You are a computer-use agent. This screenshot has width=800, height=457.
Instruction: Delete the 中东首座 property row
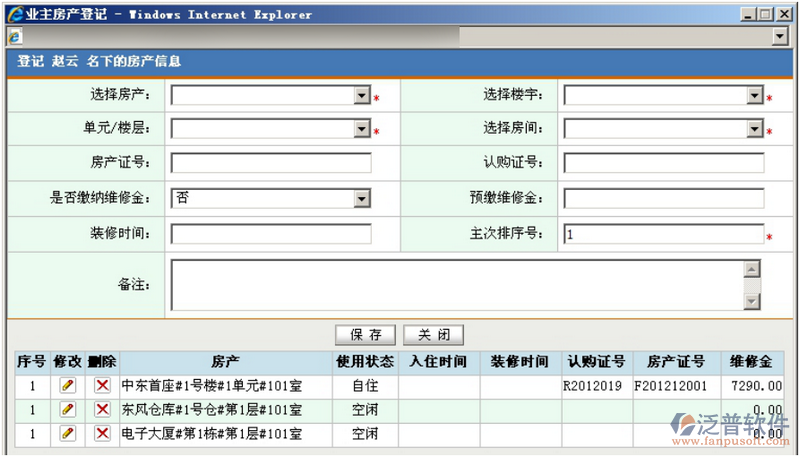(102, 384)
